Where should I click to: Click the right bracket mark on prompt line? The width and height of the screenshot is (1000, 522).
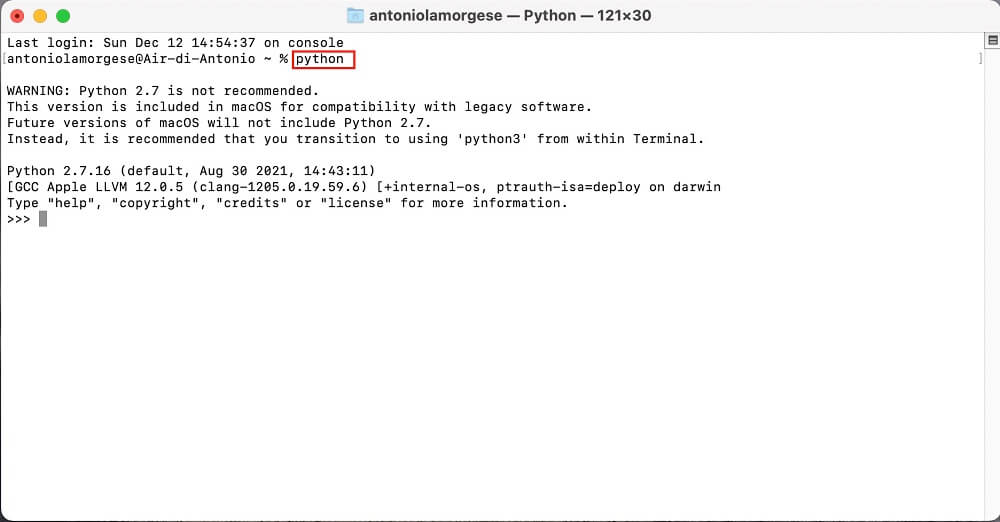point(980,59)
